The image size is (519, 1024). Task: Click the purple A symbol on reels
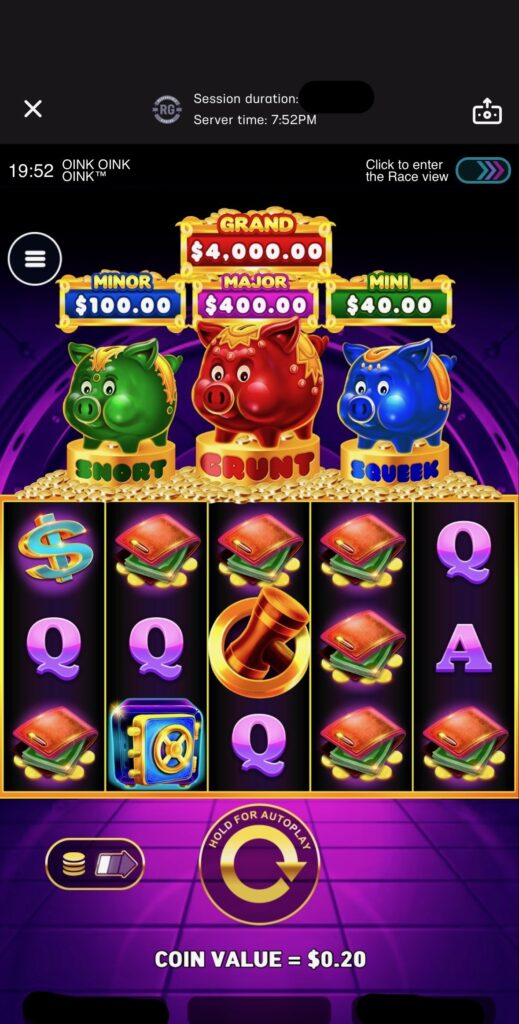[464, 648]
